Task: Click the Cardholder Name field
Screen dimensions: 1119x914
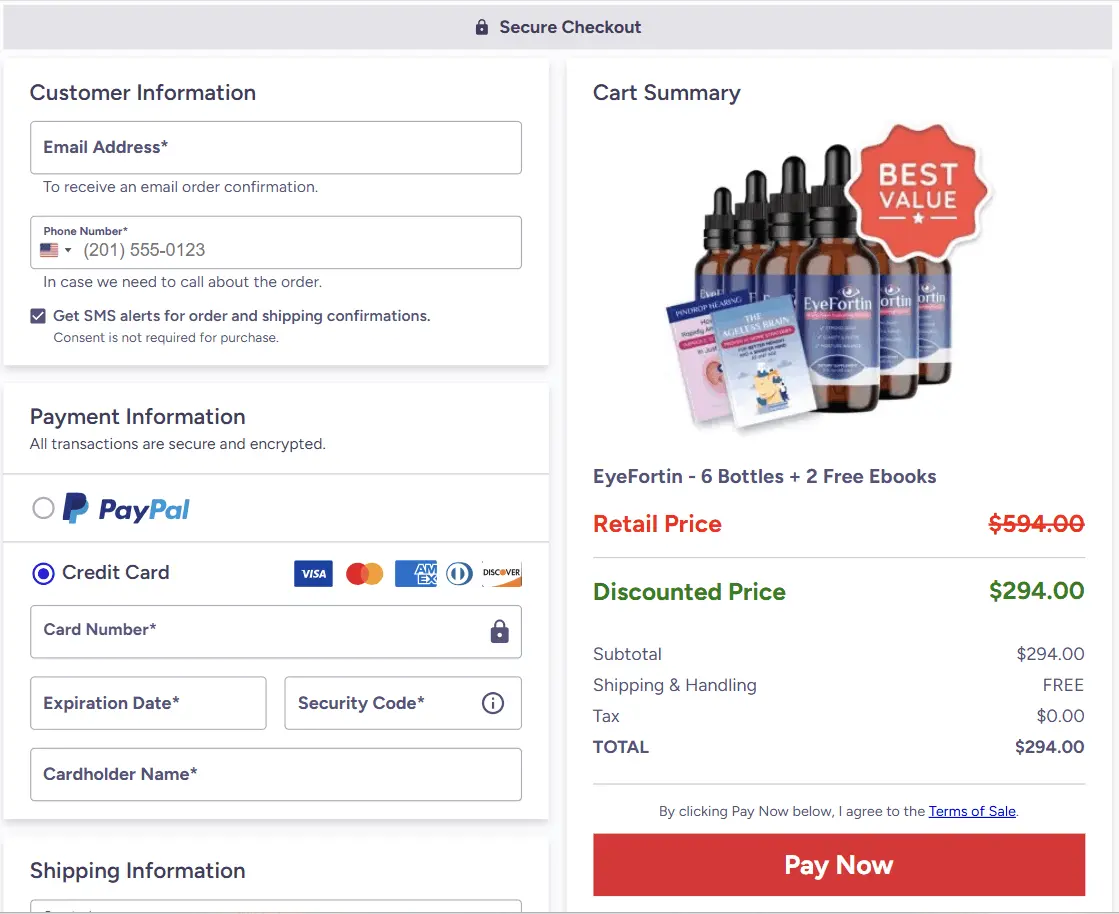Action: pos(275,774)
